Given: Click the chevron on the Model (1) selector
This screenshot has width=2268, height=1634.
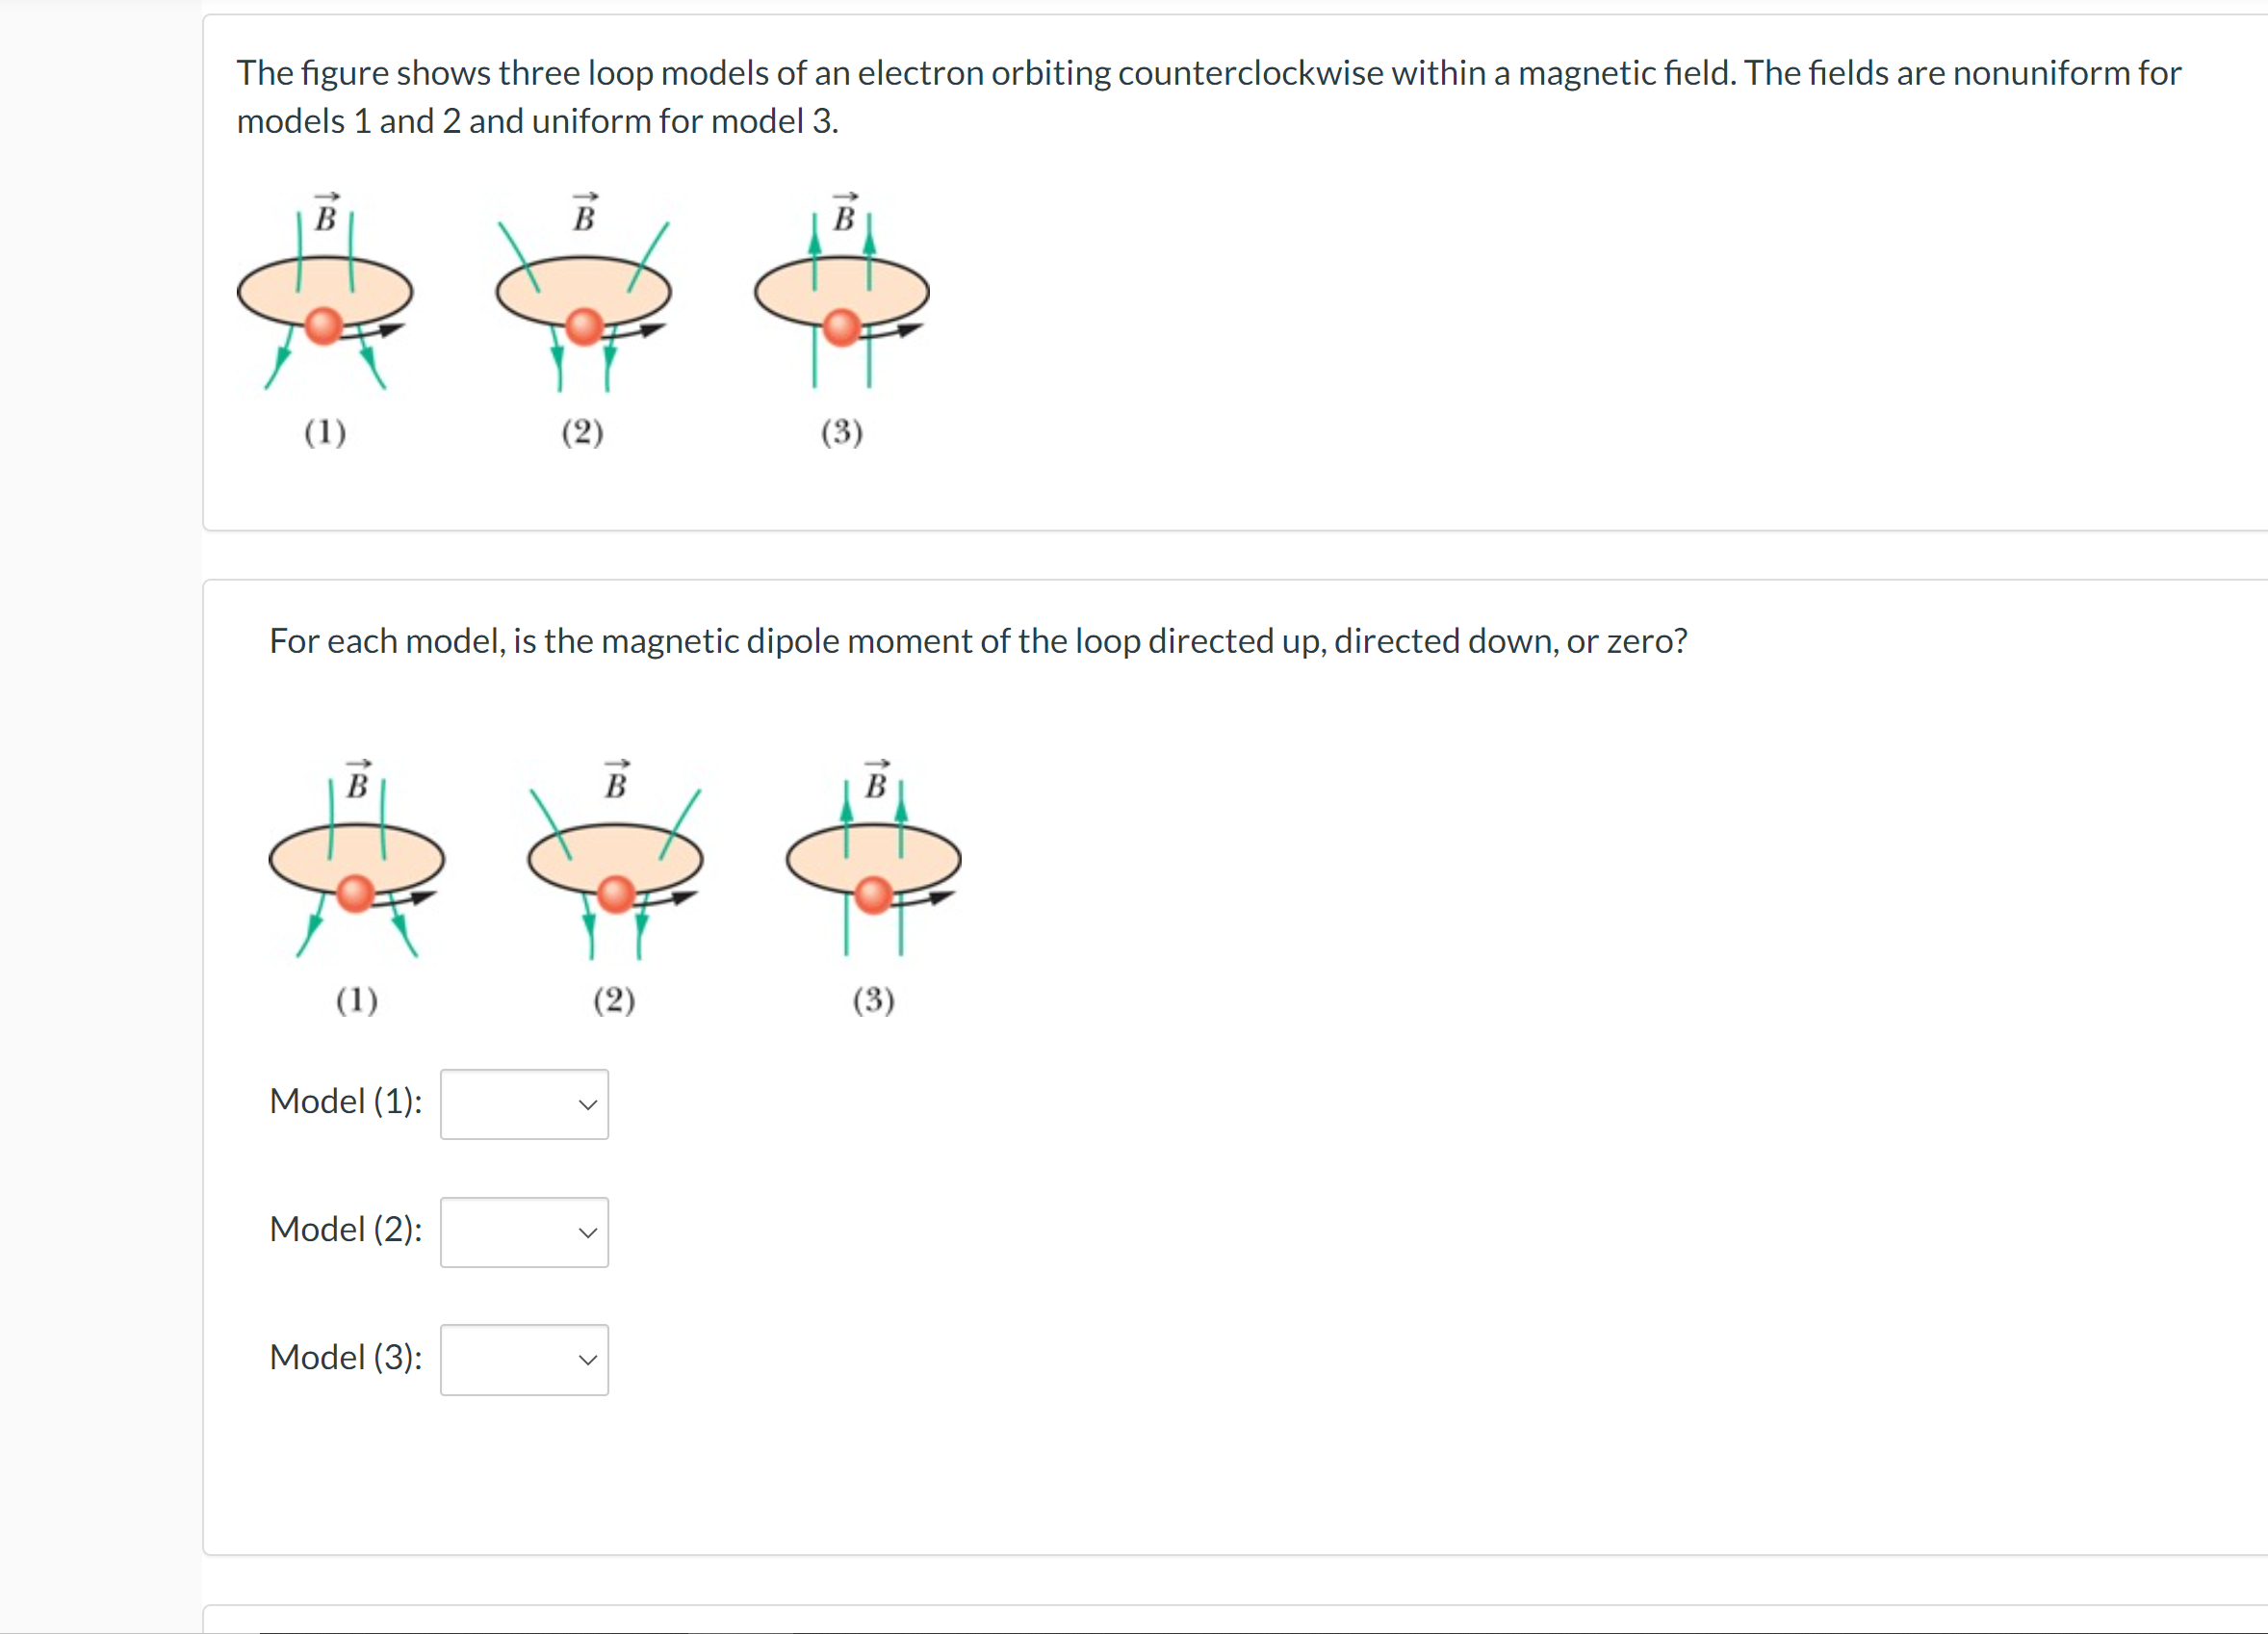Looking at the screenshot, I should 587,1104.
